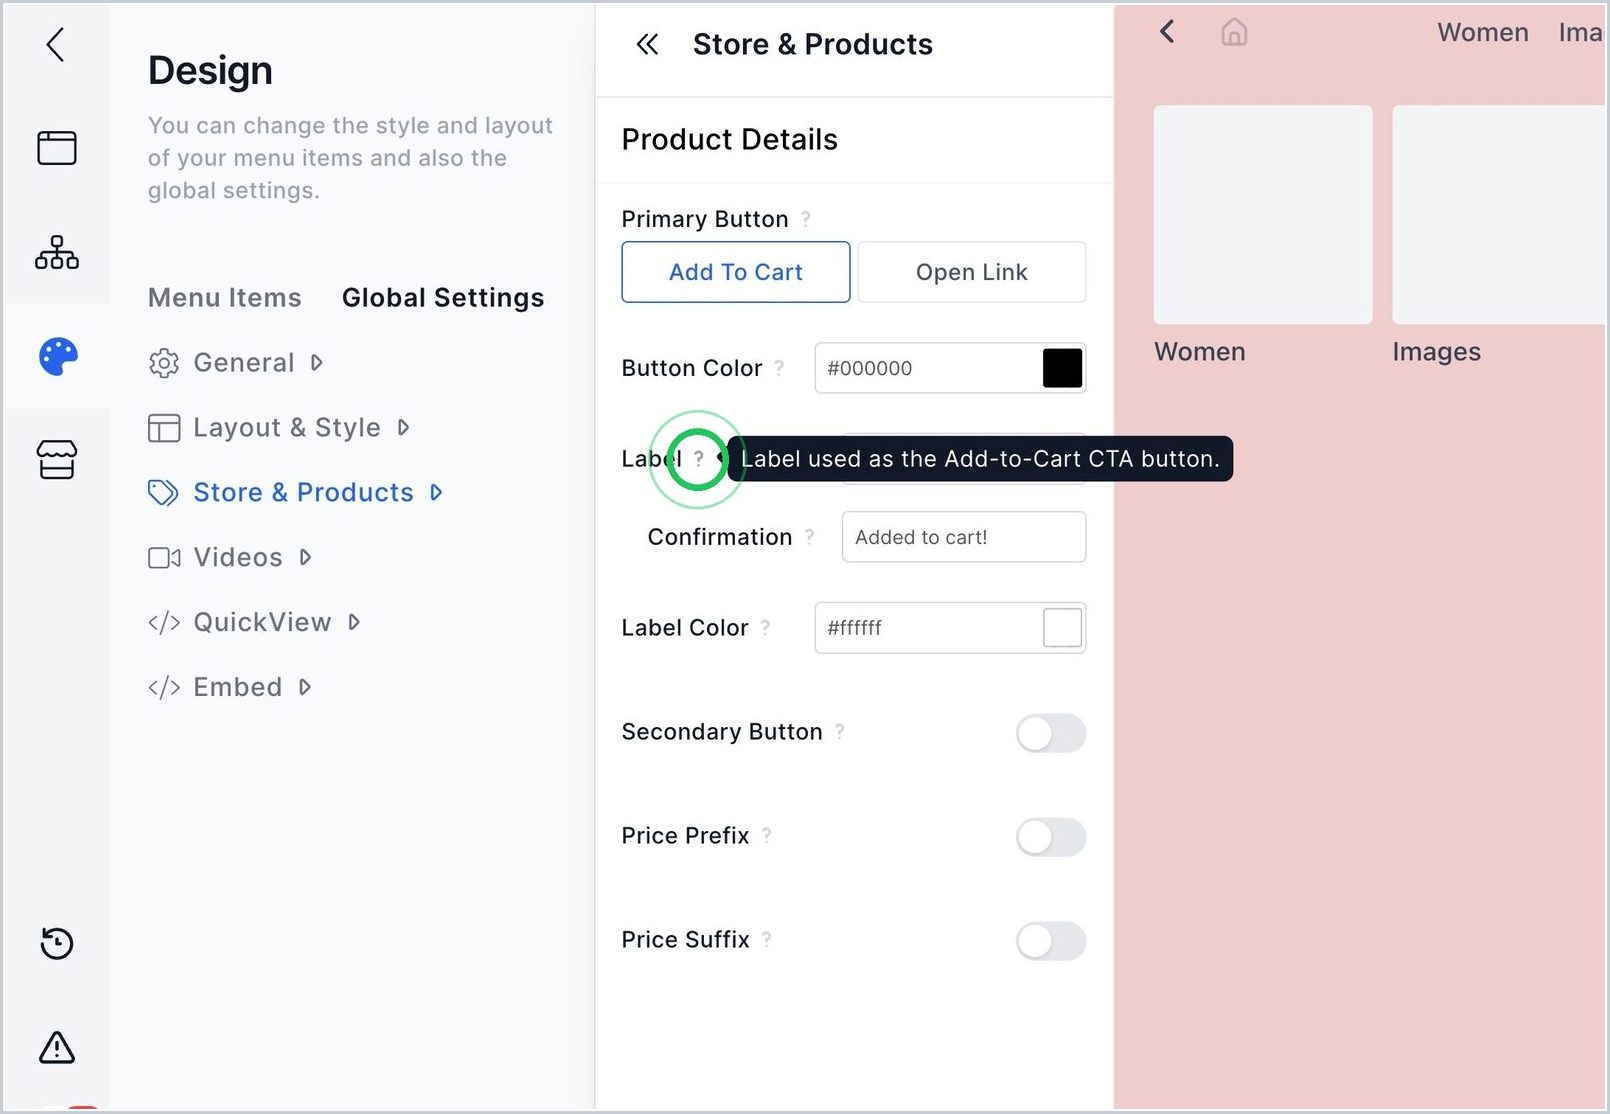Image resolution: width=1610 pixels, height=1114 pixels.
Task: Click help icon beside Button Color
Action: pos(779,368)
